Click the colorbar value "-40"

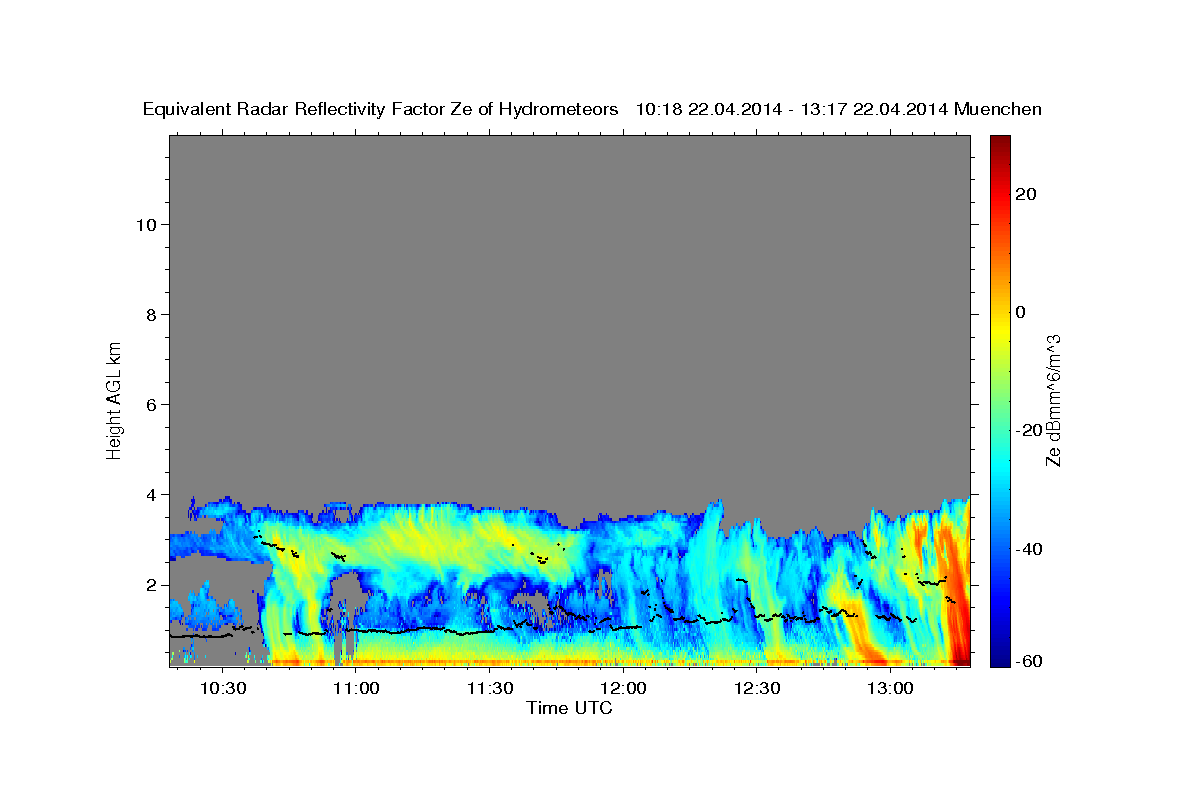pyautogui.click(x=1030, y=549)
